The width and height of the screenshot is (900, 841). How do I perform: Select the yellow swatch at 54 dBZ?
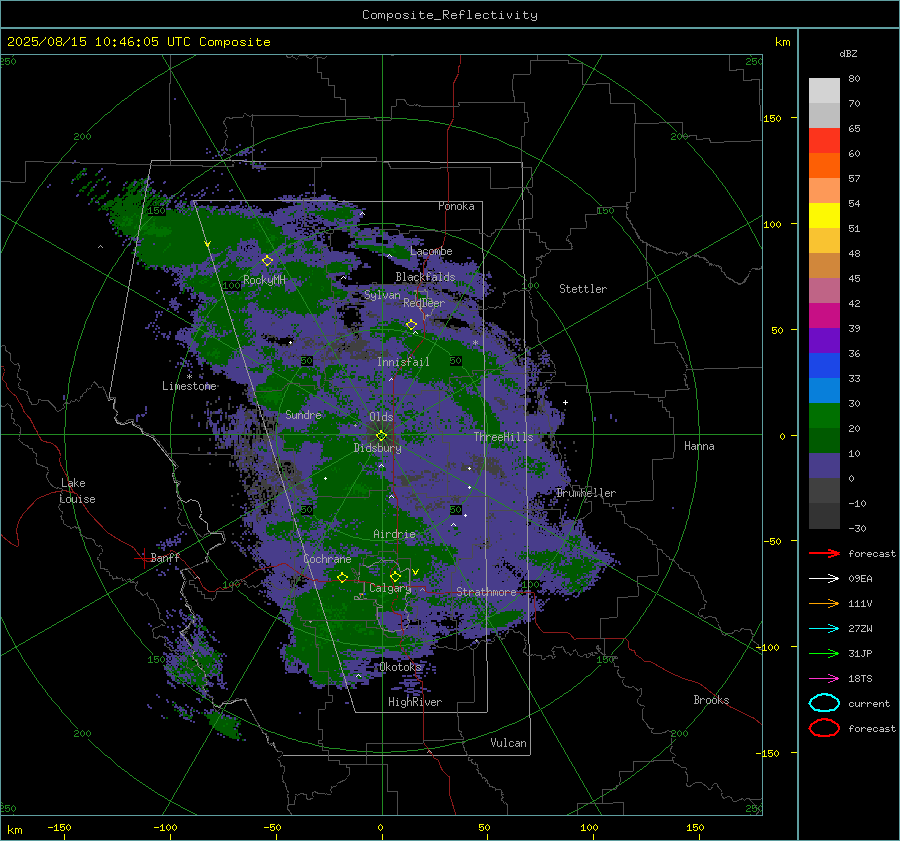click(824, 215)
